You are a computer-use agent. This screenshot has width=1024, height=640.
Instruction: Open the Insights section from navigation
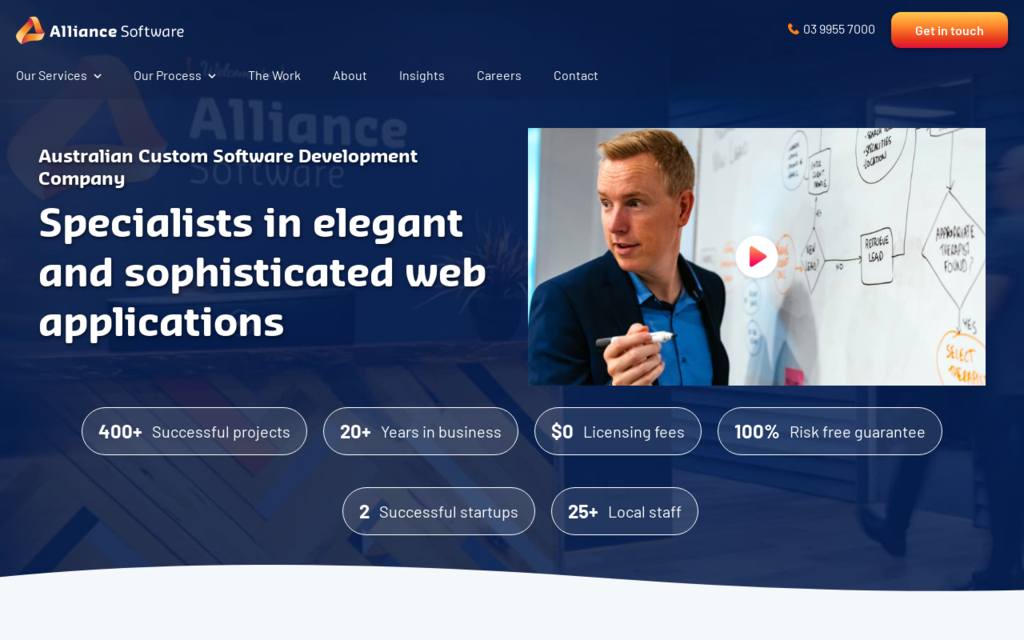421,75
